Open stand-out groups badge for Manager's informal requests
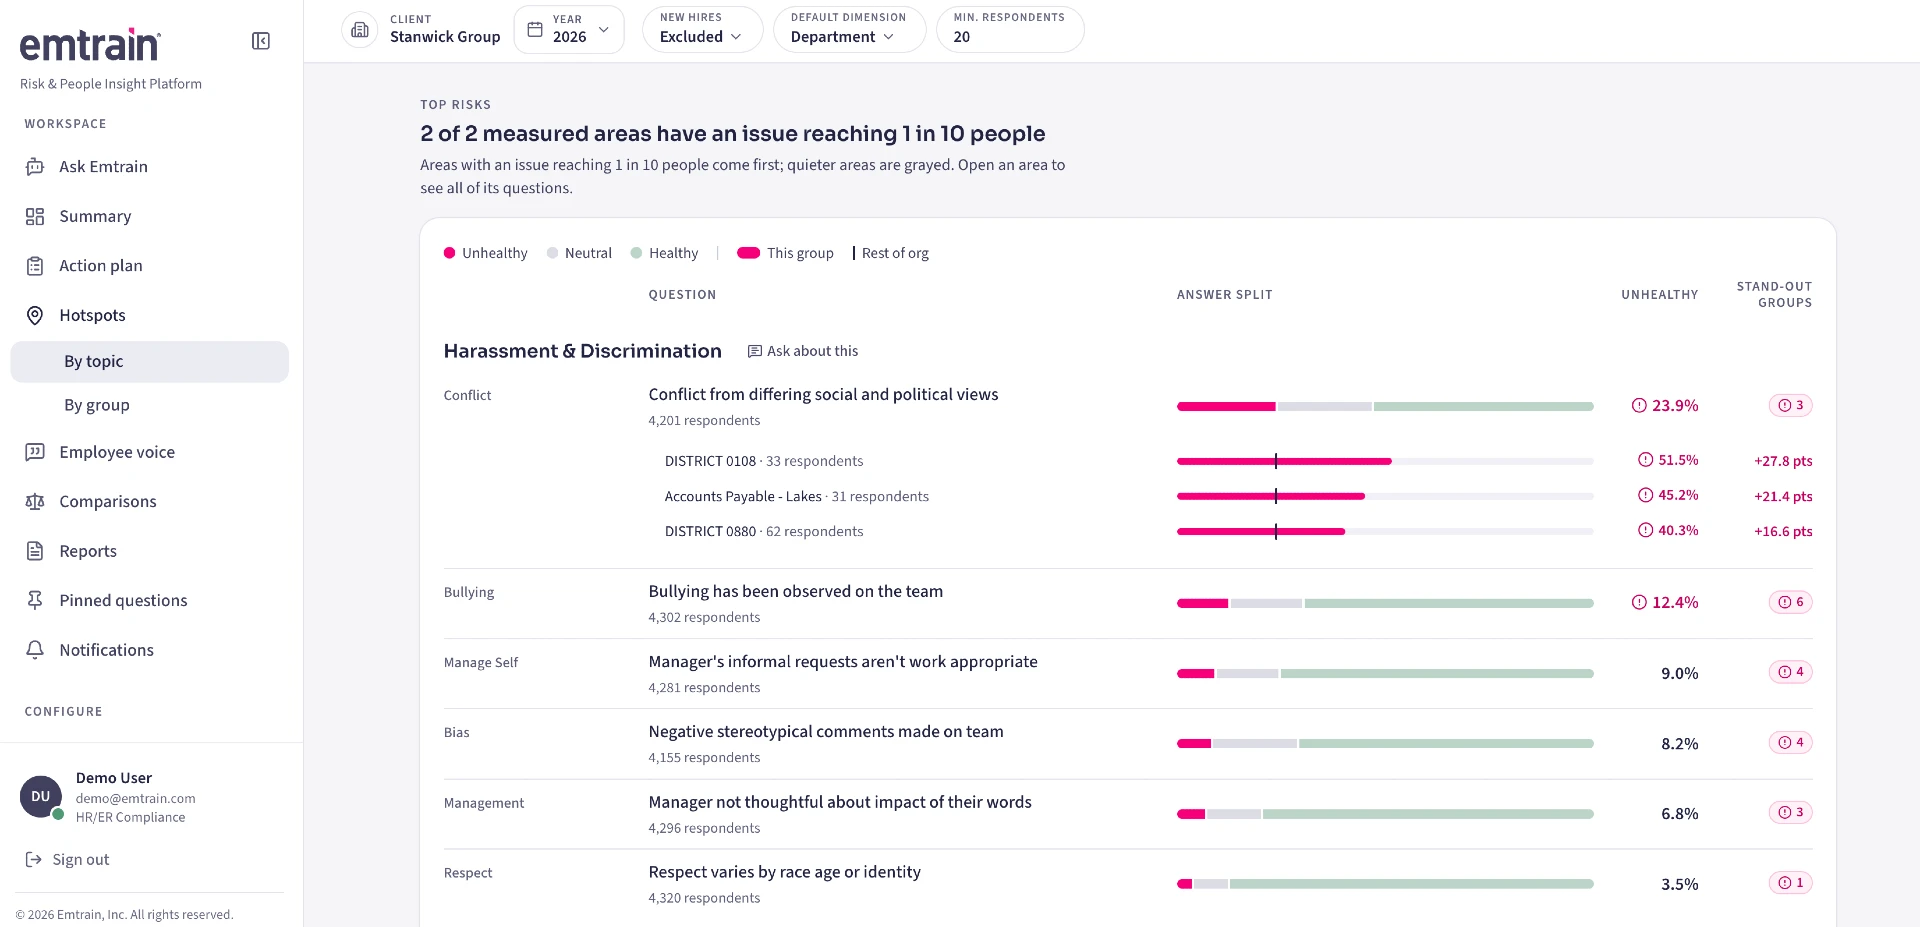1920x927 pixels. [1790, 672]
